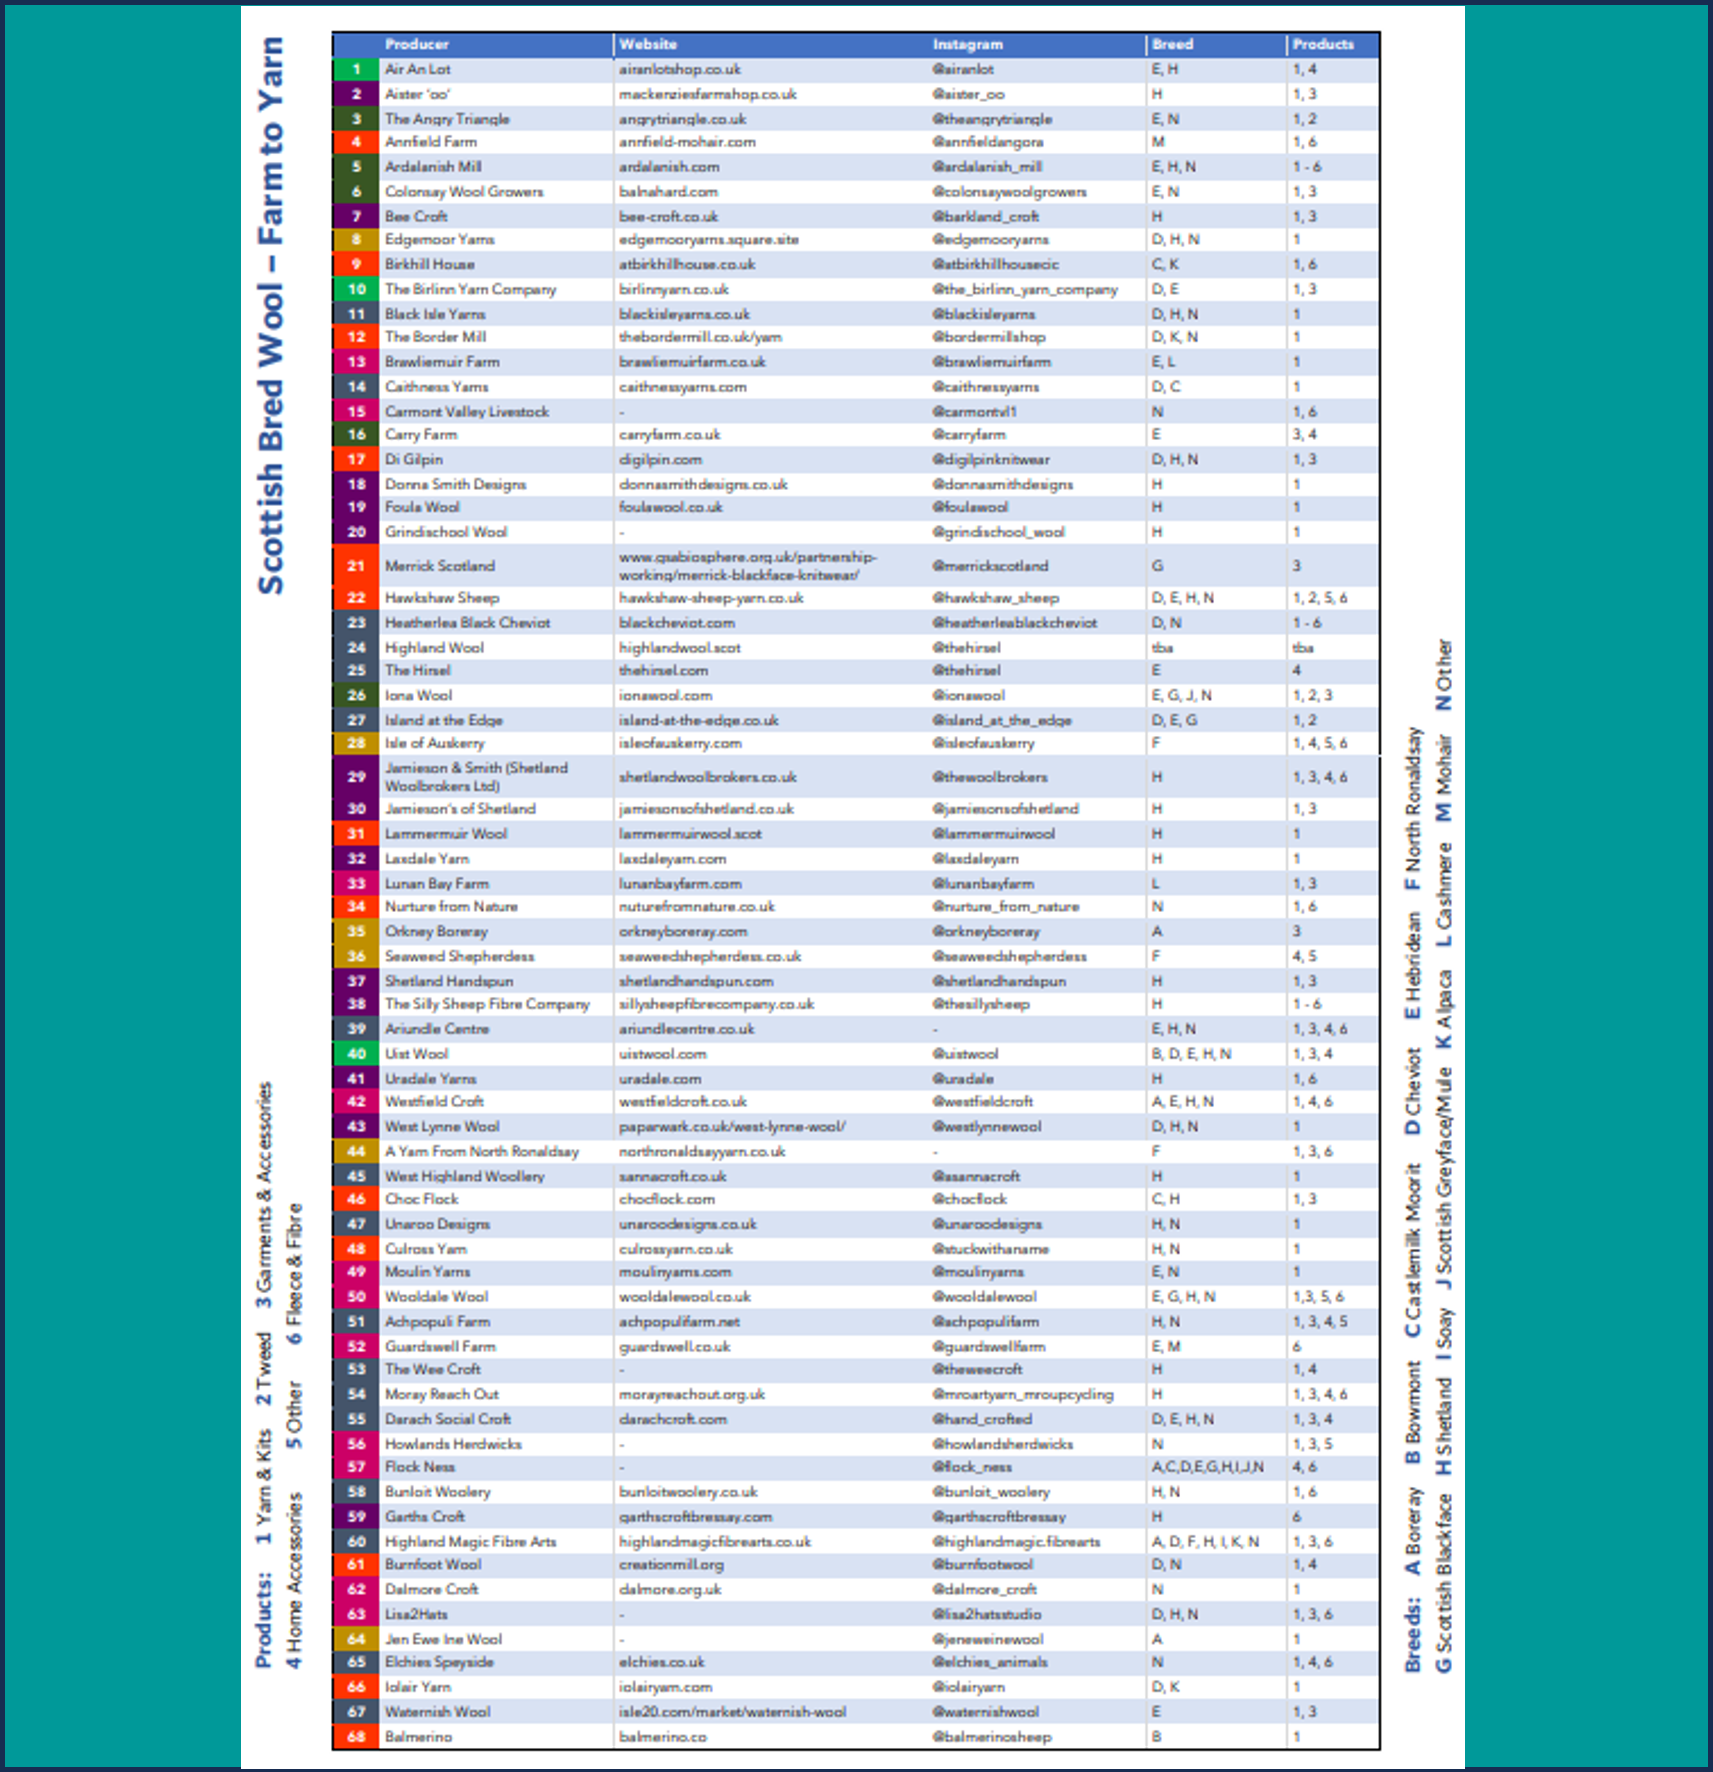Click the Producer column header
Viewport: 1713px width, 1772px height.
pos(416,44)
